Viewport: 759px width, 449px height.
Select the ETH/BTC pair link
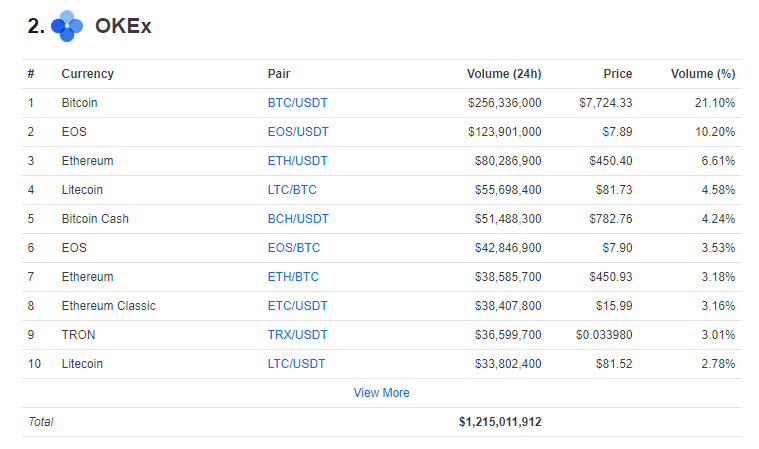pos(293,277)
